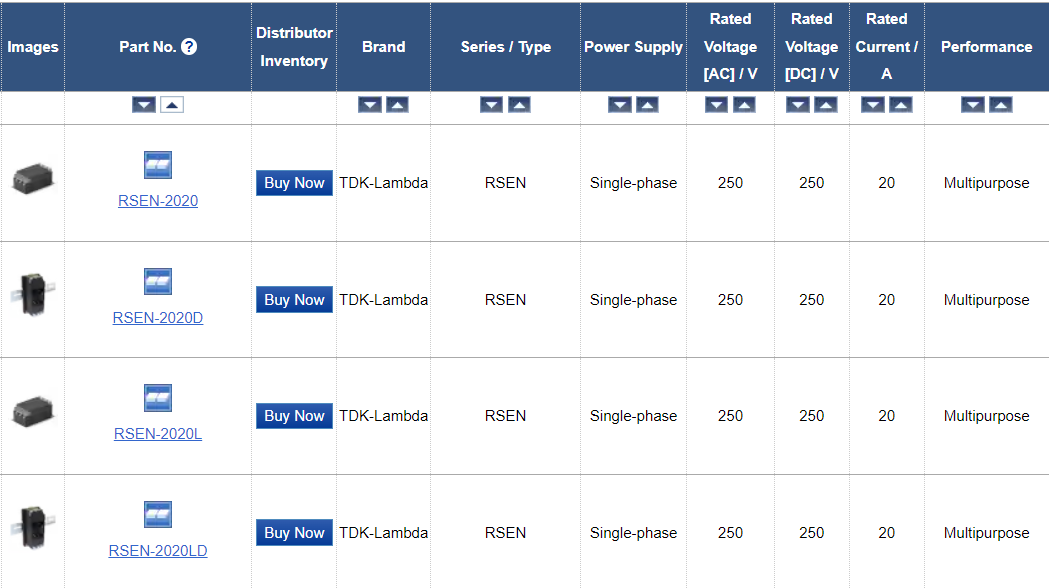Sort Part No. column ascending
Viewport: 1049px width, 588px height.
click(x=172, y=105)
